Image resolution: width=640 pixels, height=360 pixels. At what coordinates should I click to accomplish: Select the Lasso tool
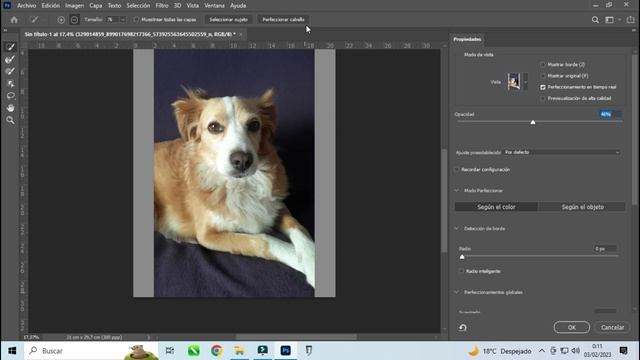click(x=10, y=96)
